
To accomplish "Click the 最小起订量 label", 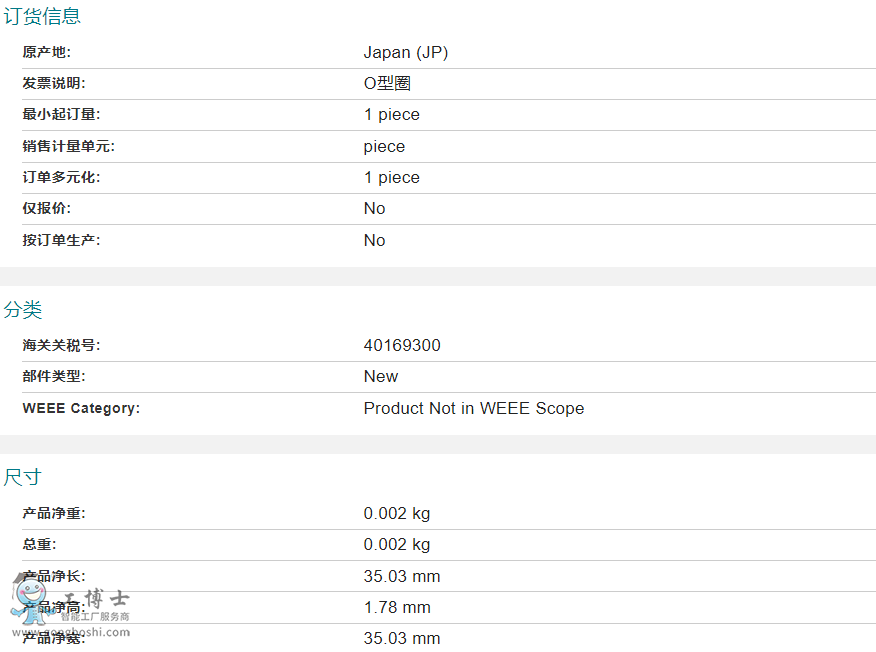I will 61,115.
